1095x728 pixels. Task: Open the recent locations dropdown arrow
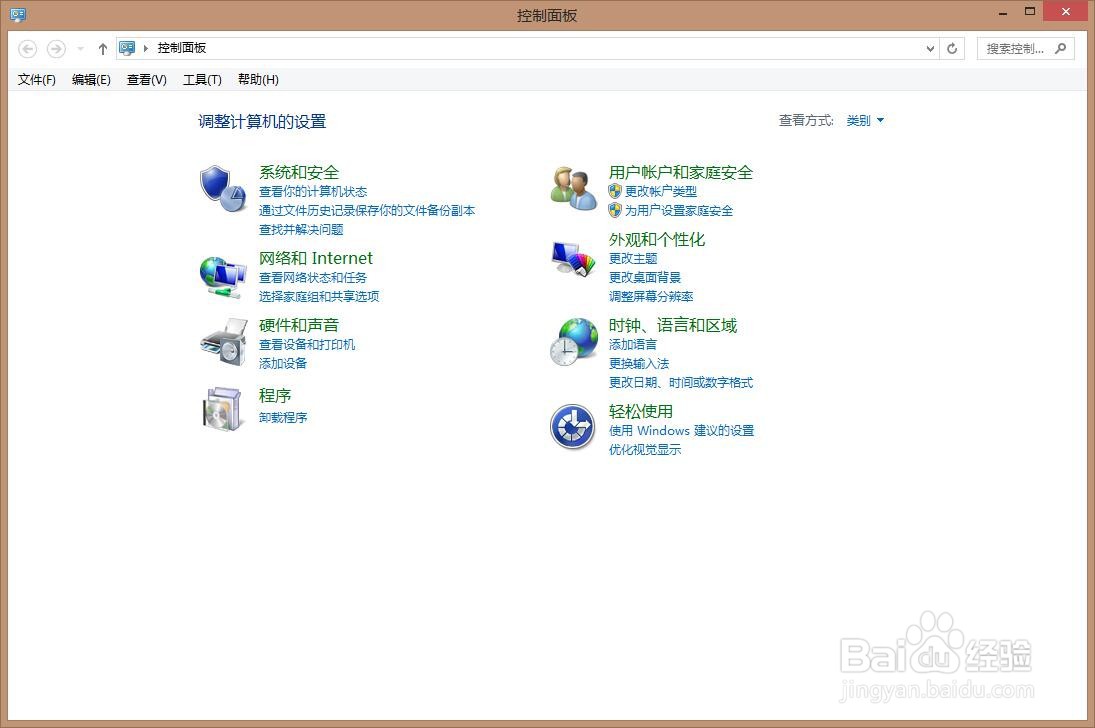80,48
